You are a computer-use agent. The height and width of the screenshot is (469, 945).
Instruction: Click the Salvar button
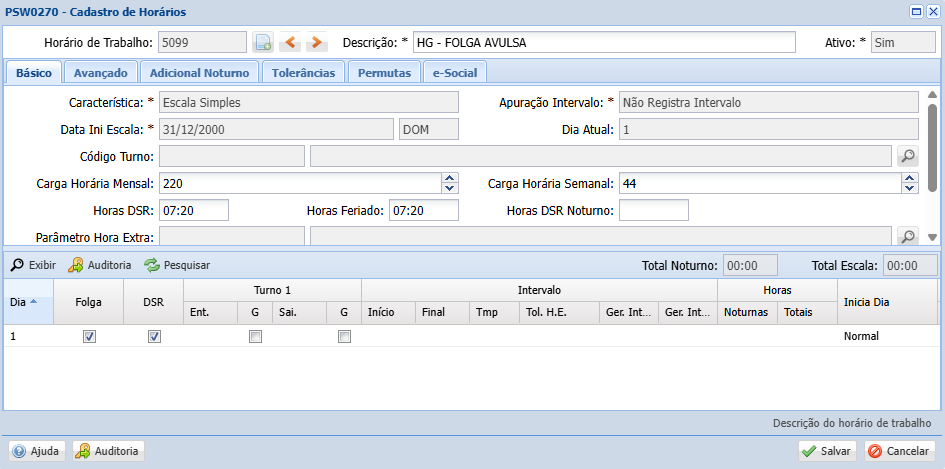[x=828, y=451]
